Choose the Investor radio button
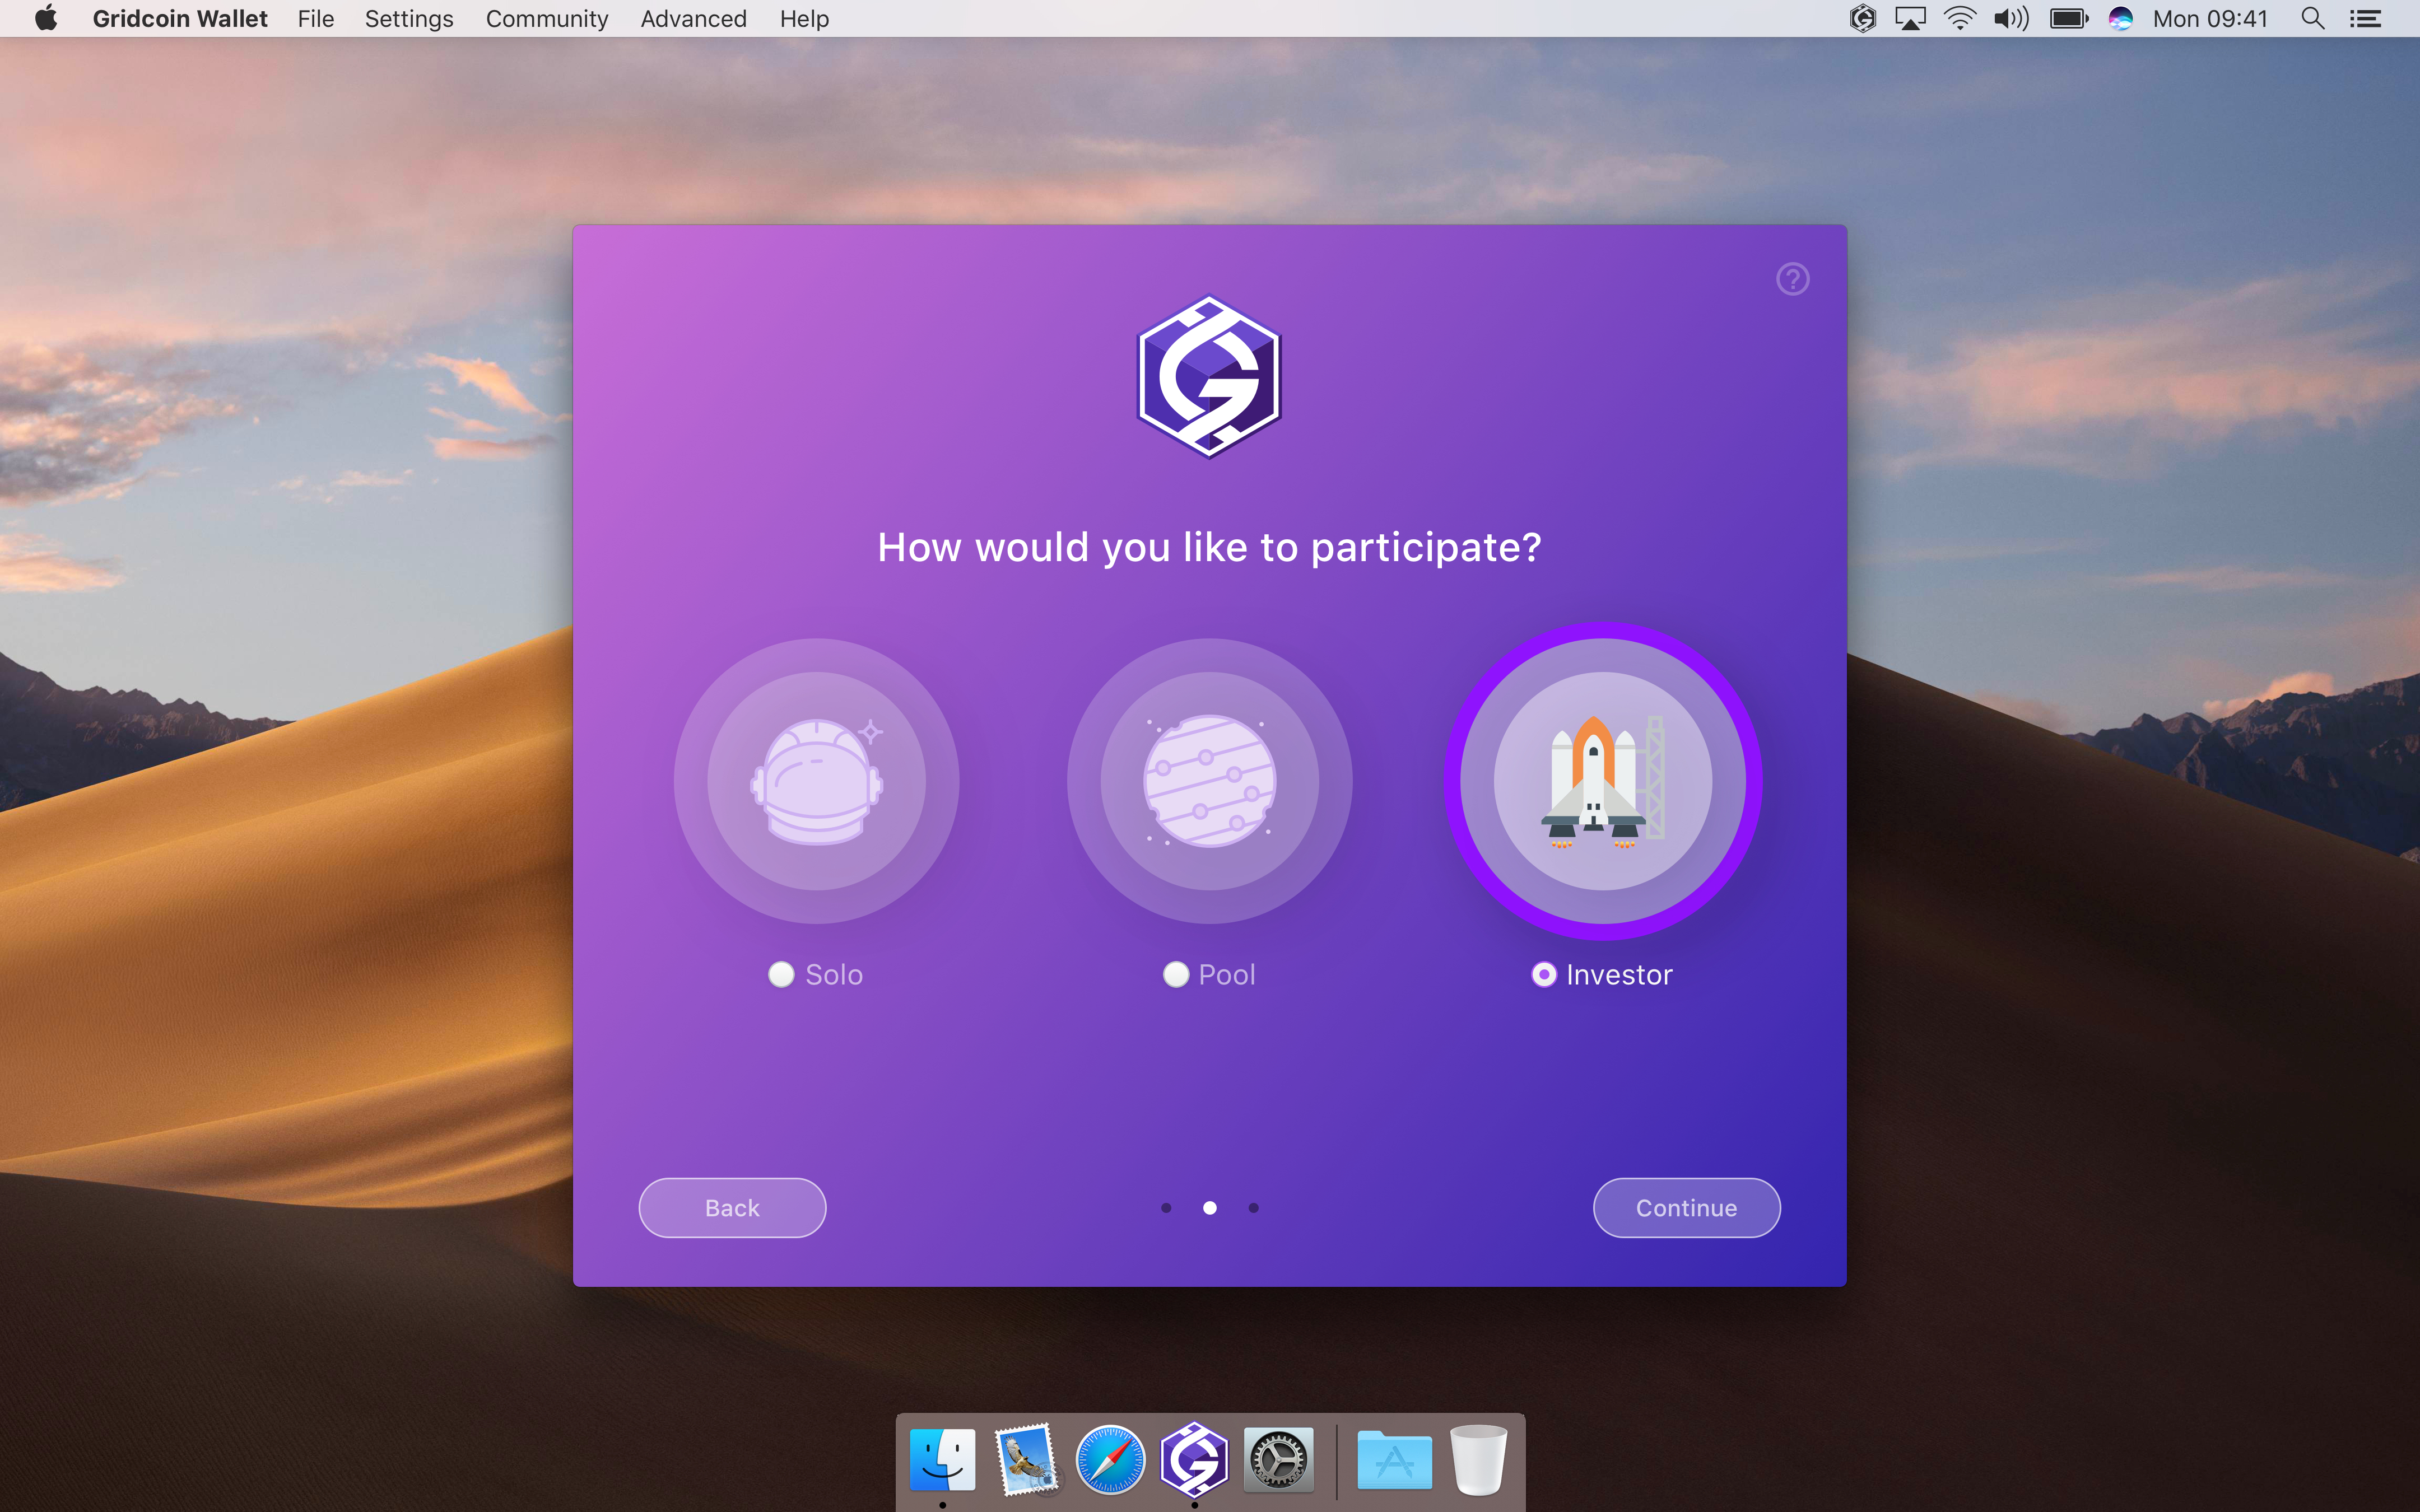This screenshot has height=1512, width=2420. click(1544, 974)
